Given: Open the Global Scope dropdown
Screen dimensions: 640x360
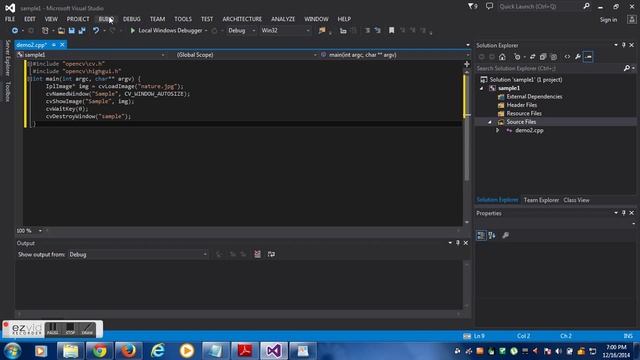Looking at the screenshot, I should point(246,55).
